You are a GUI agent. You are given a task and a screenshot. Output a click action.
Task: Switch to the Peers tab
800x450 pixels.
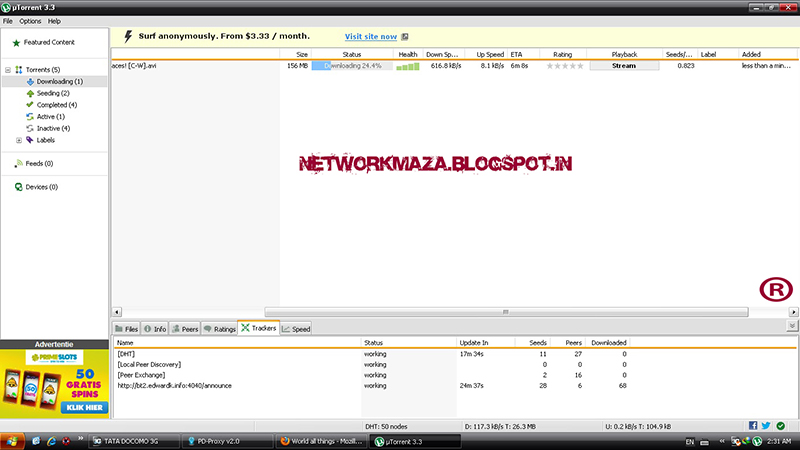185,329
